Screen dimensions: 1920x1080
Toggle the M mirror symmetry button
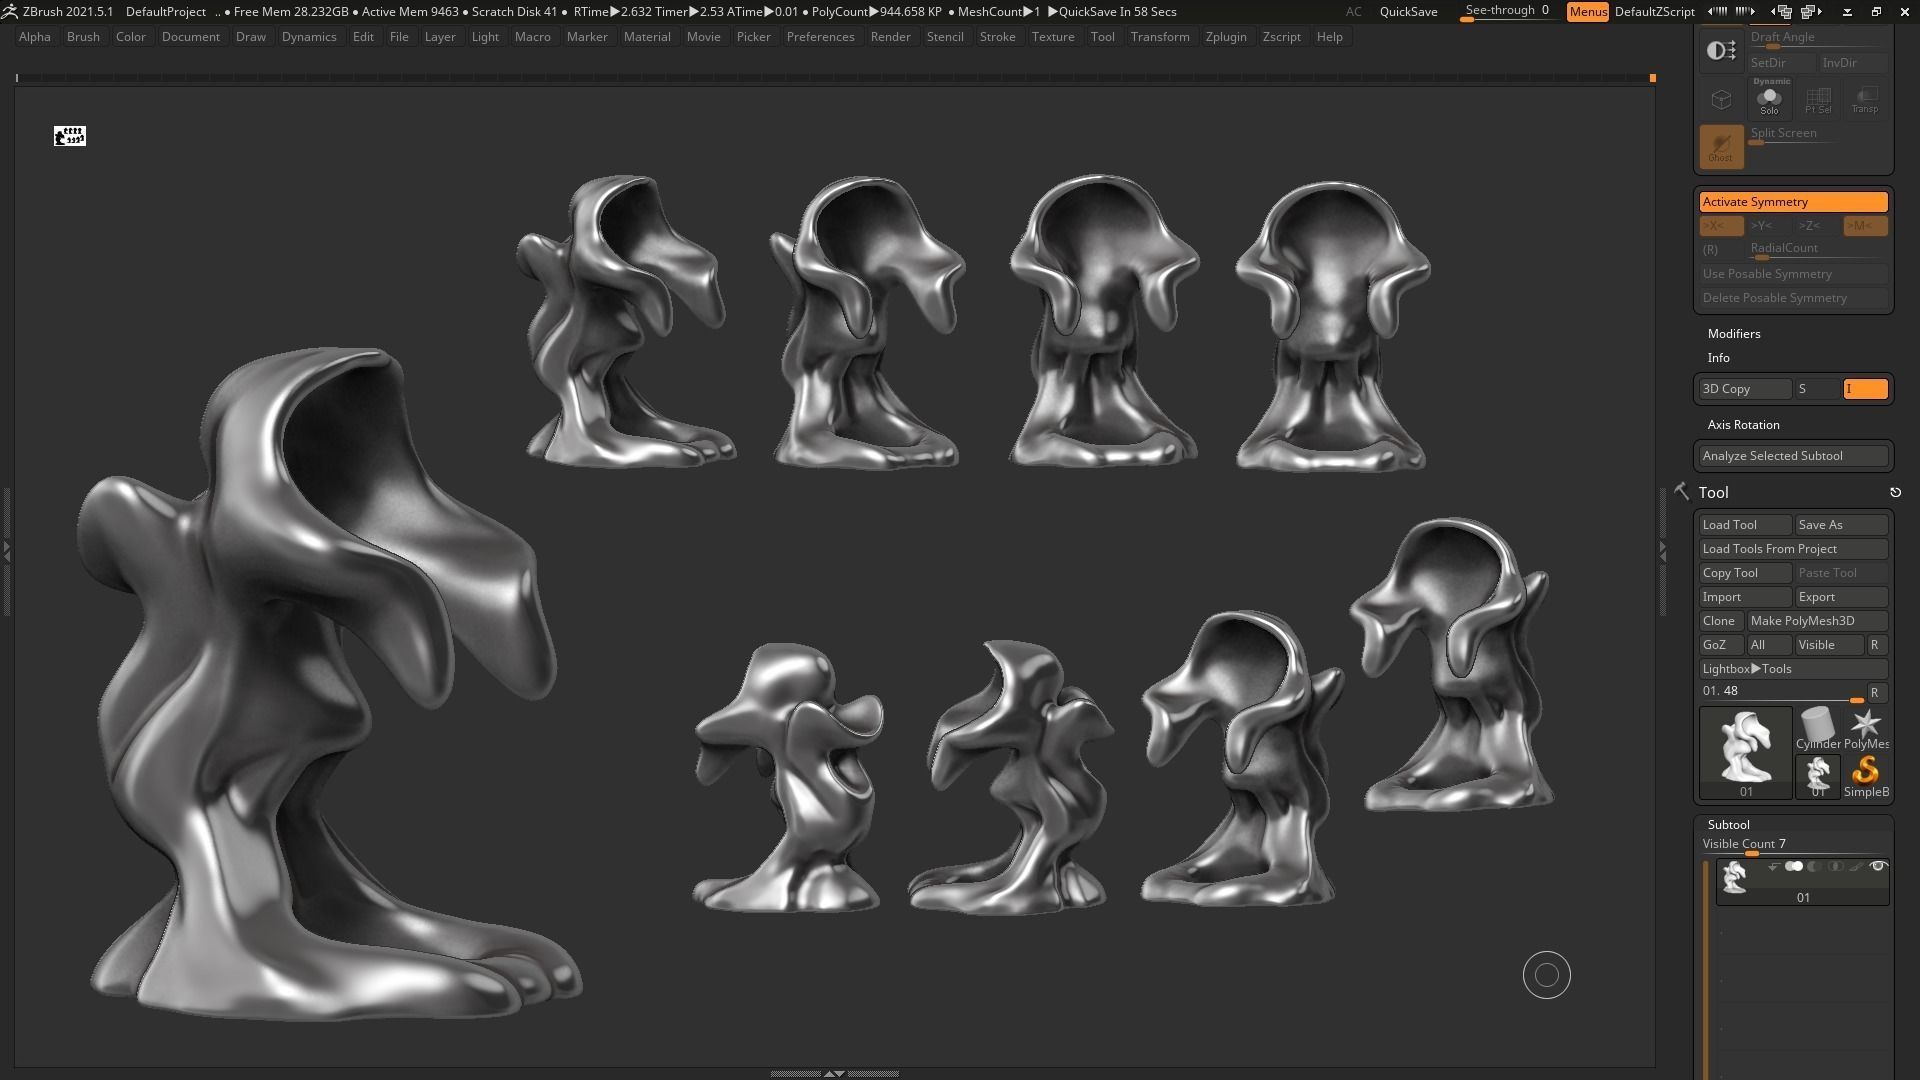(1864, 226)
